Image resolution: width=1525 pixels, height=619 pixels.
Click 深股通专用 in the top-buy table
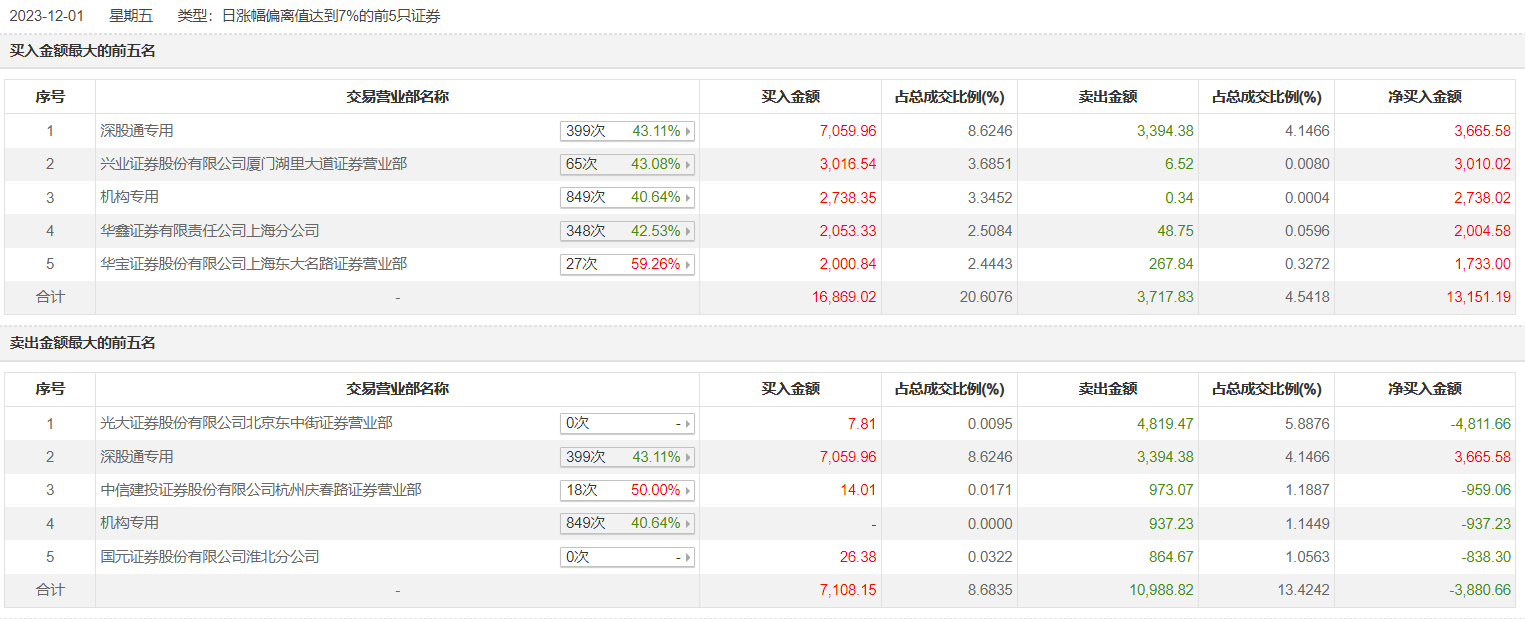(x=137, y=131)
